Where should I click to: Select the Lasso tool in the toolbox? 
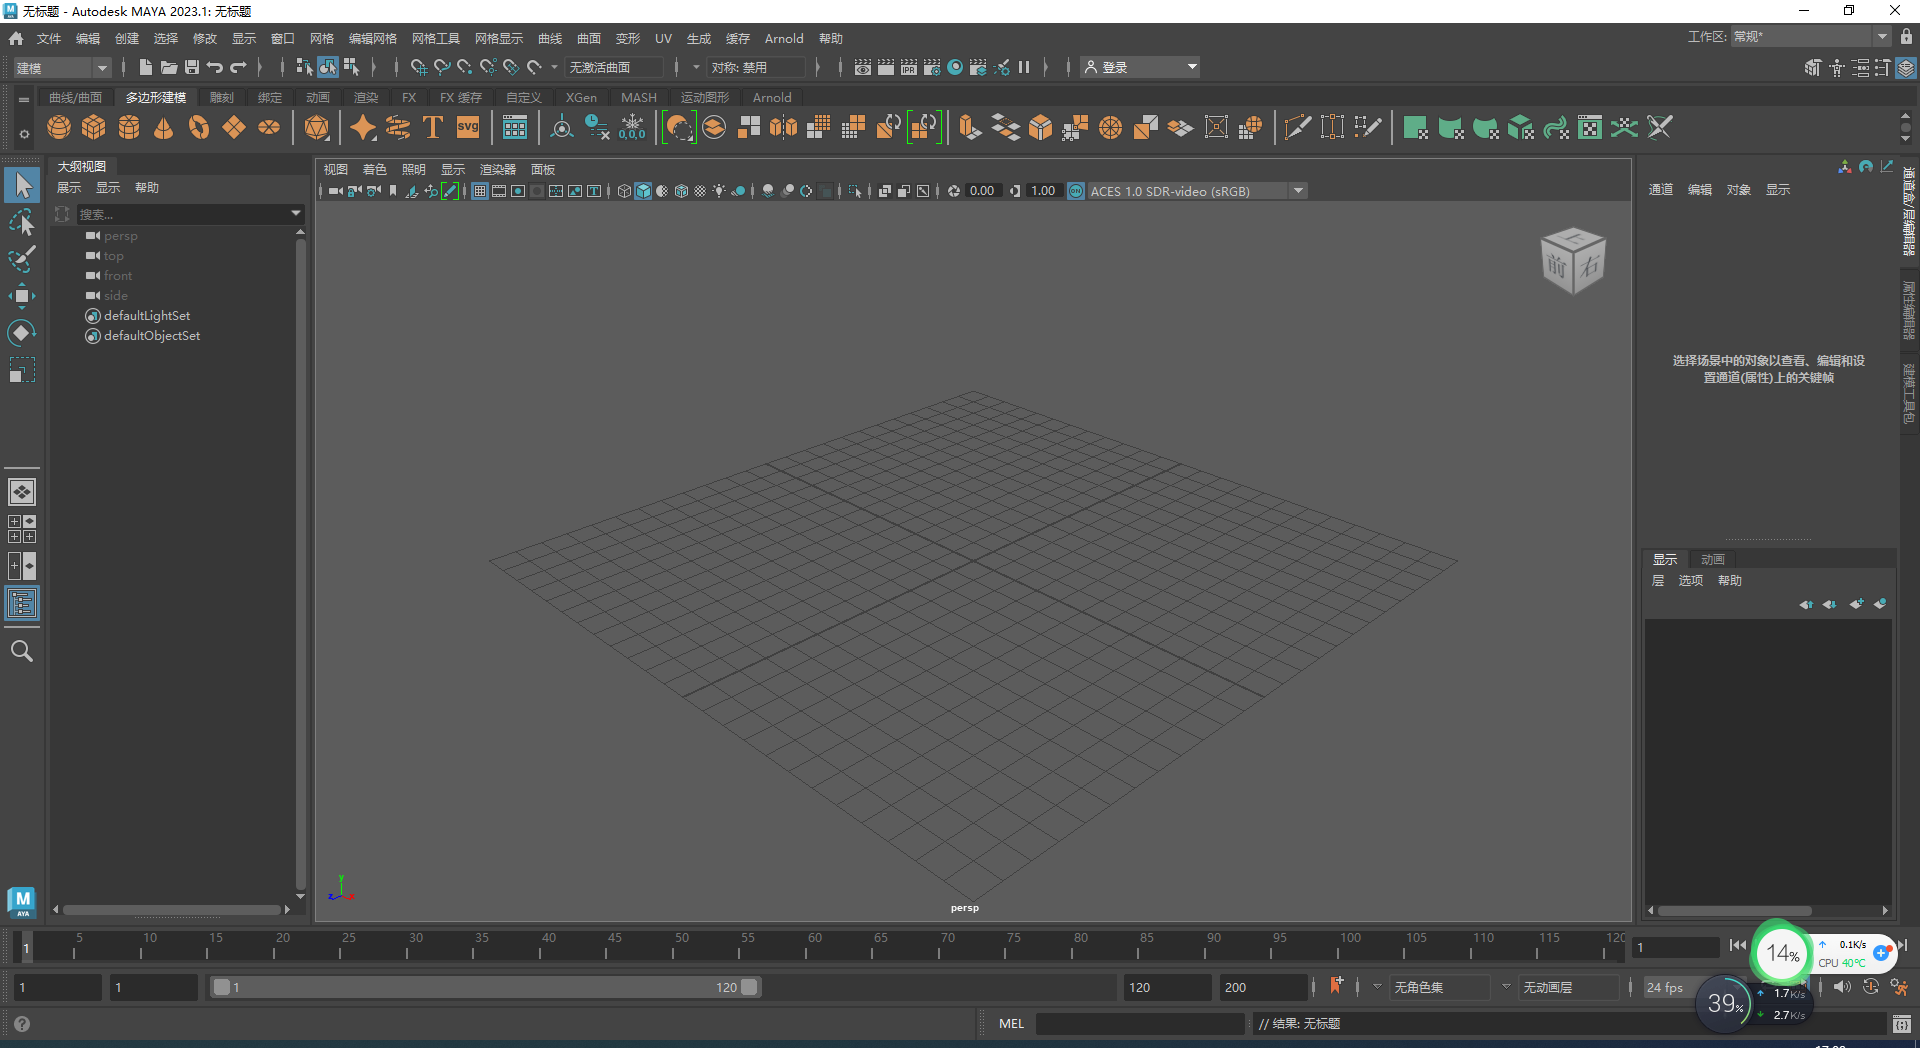21,222
